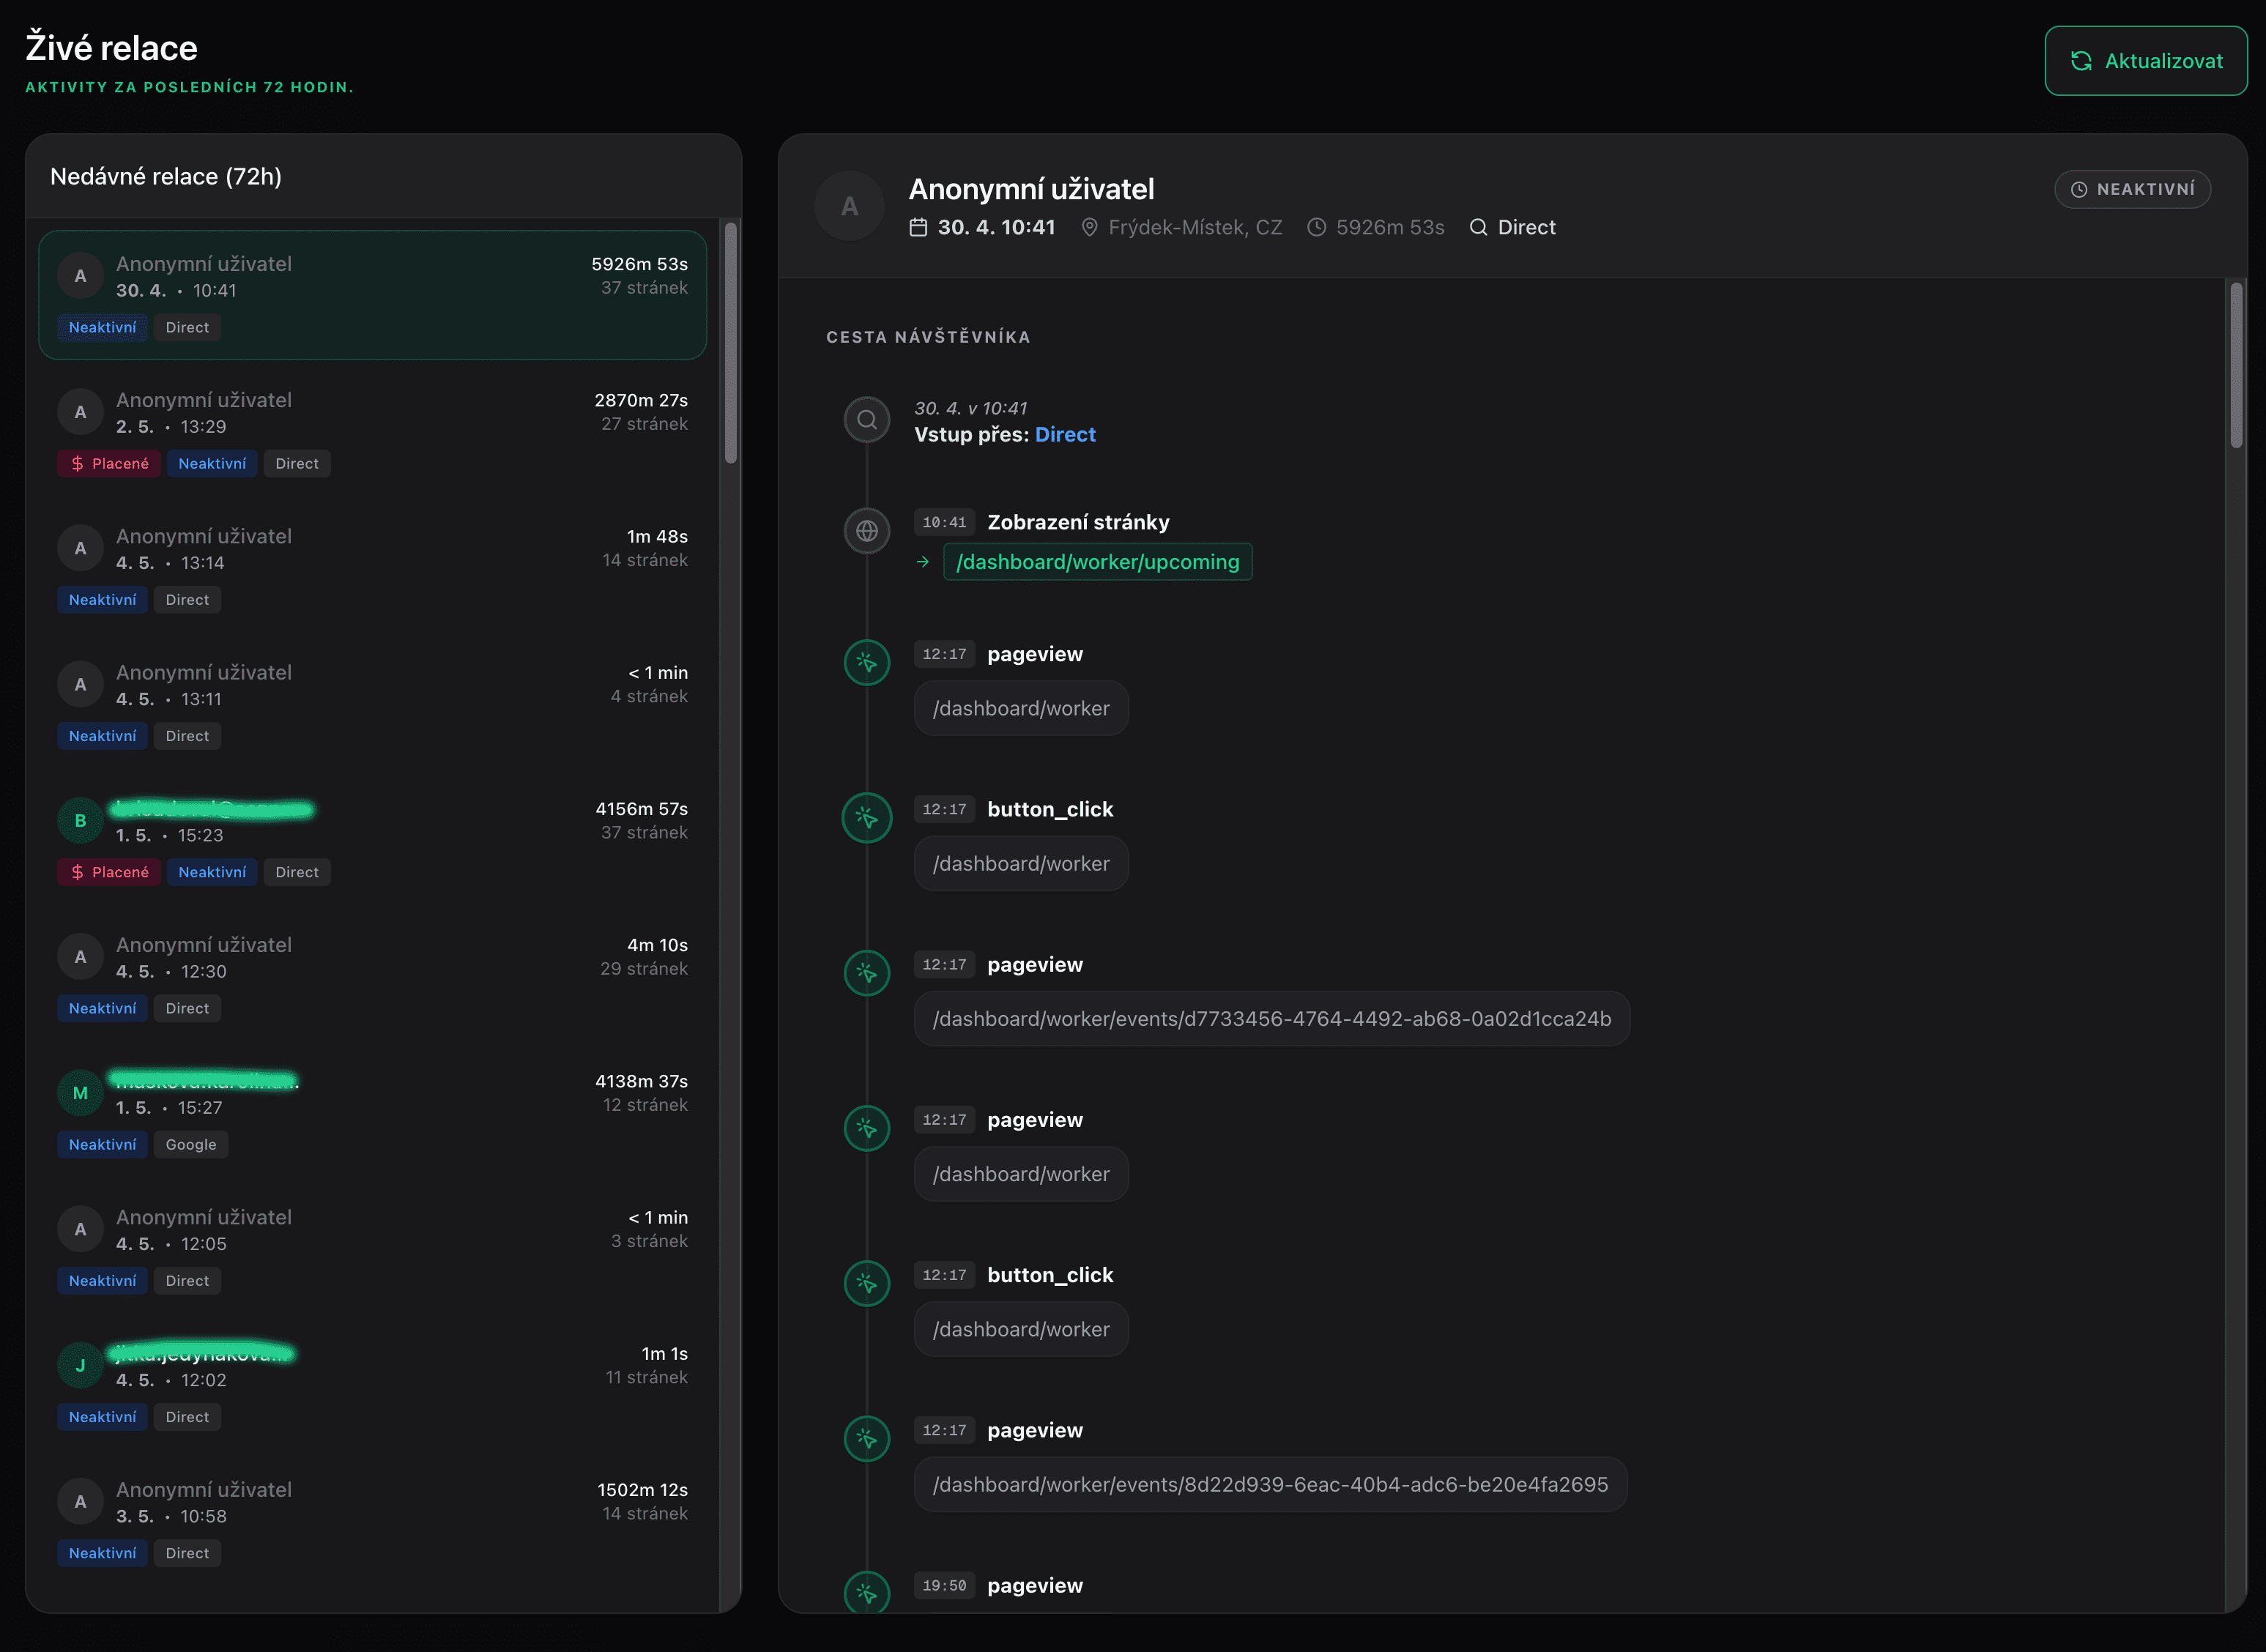Click /dashboard/worker chip under first button_click
The height and width of the screenshot is (1652, 2266).
pos(1021,863)
